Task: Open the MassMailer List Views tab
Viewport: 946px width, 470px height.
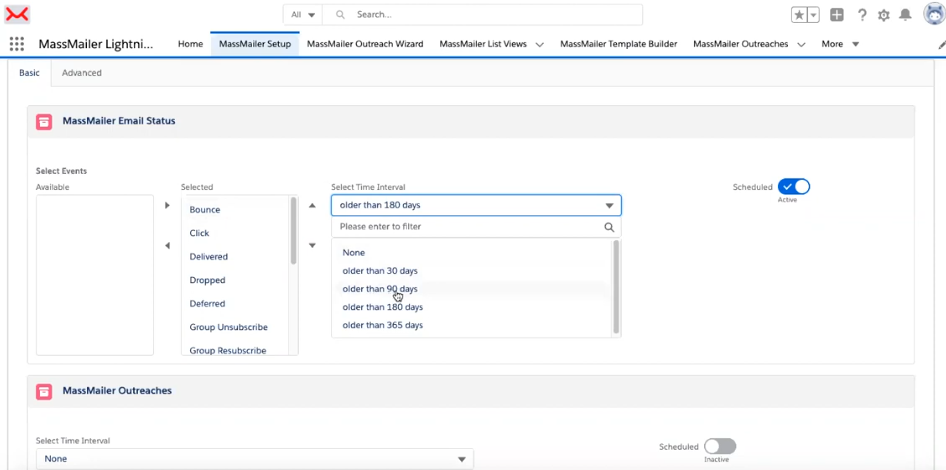Action: [483, 44]
